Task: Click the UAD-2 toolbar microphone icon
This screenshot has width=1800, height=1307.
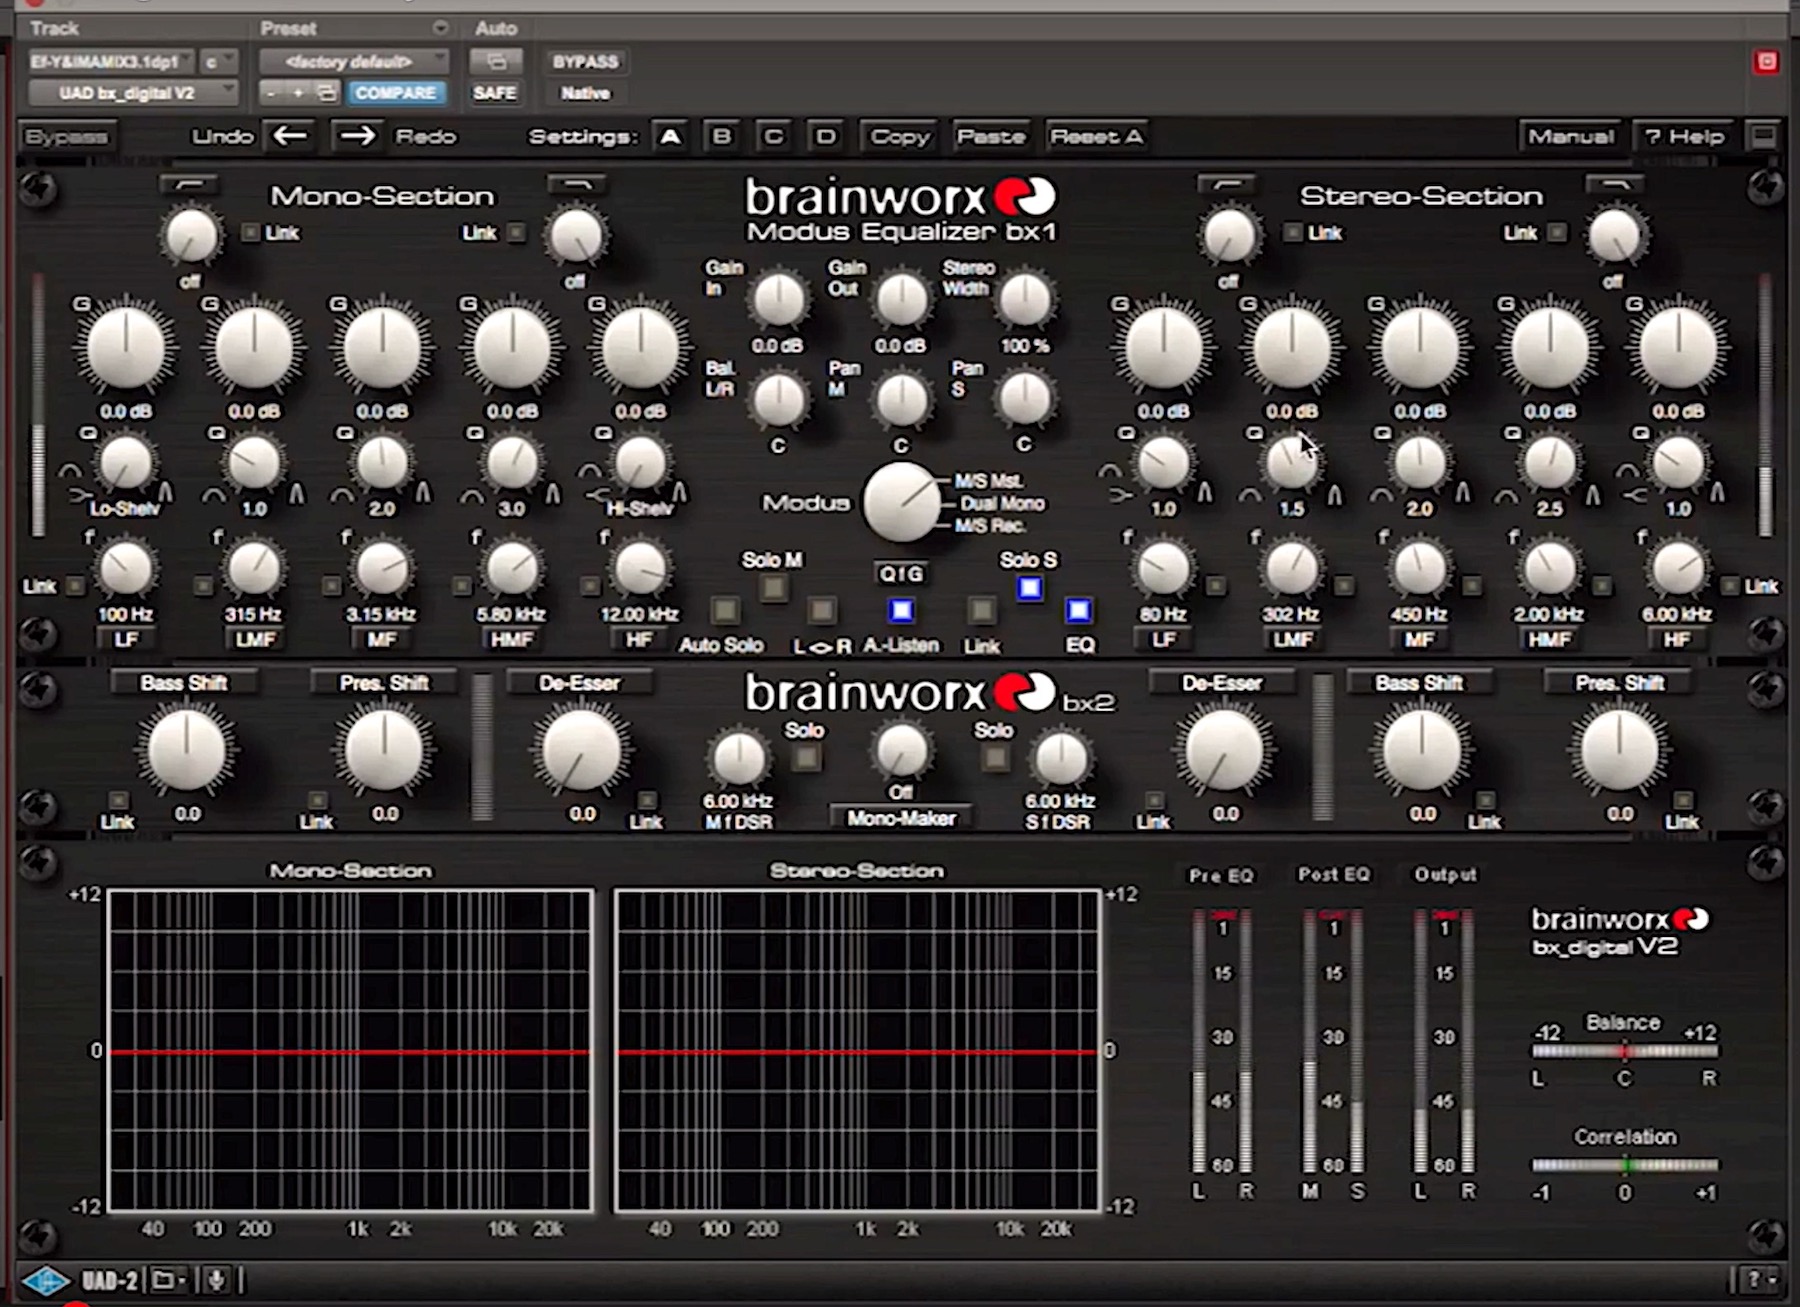Action: coord(215,1280)
